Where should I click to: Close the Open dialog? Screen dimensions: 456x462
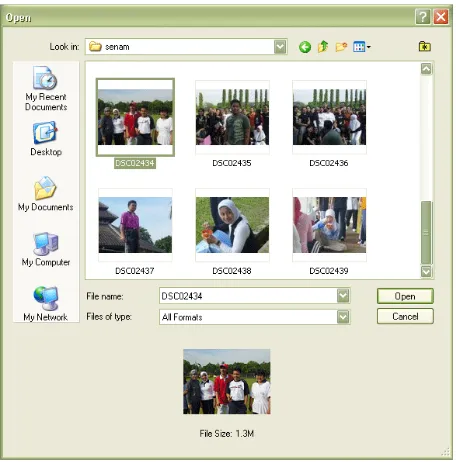441,16
